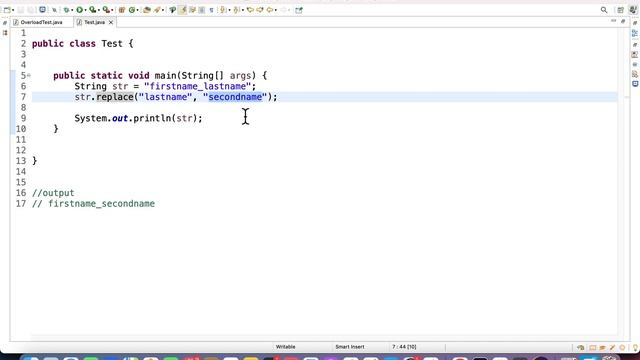This screenshot has height=360, width=640.
Task: Toggle Show Whitespace Characters pilcrow icon
Action: point(211,10)
